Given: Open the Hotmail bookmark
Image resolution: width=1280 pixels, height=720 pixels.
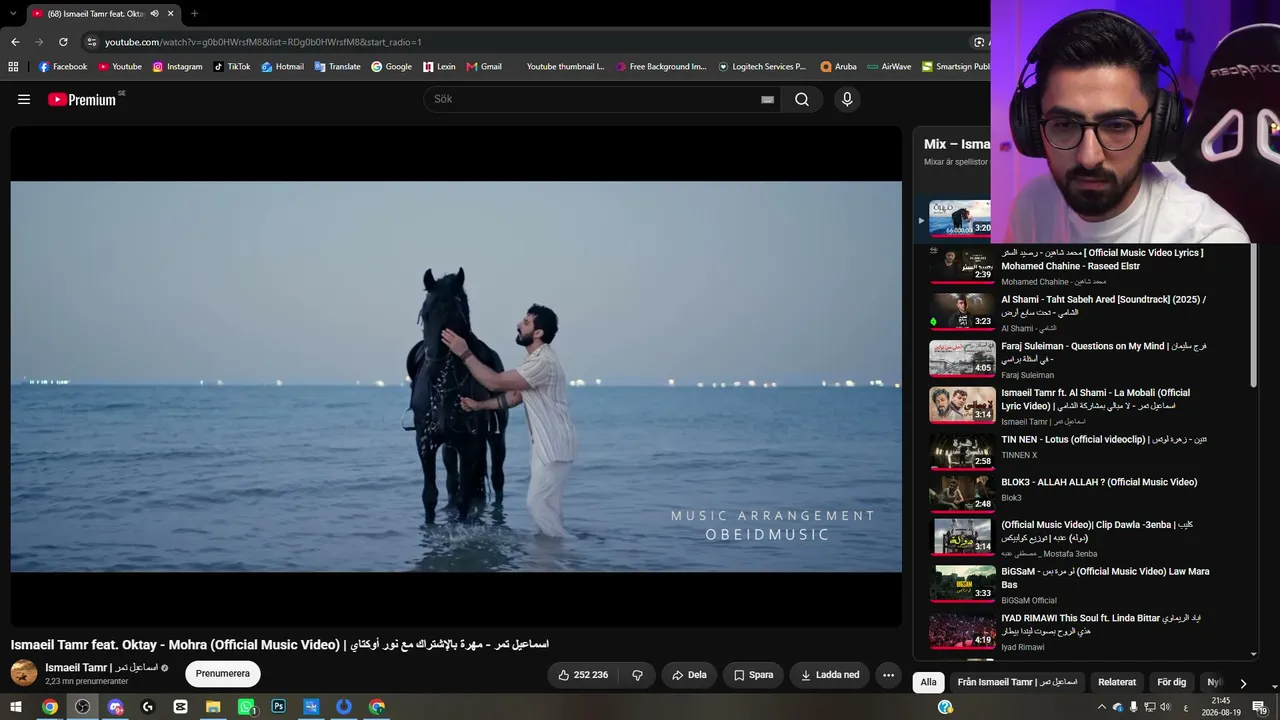Looking at the screenshot, I should click(x=282, y=67).
